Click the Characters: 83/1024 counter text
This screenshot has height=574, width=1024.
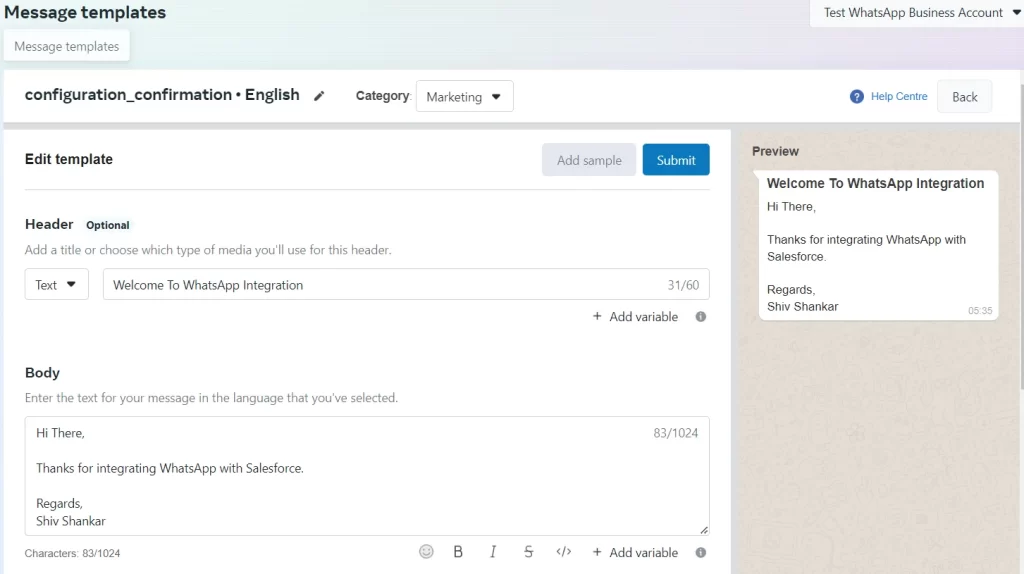(72, 553)
